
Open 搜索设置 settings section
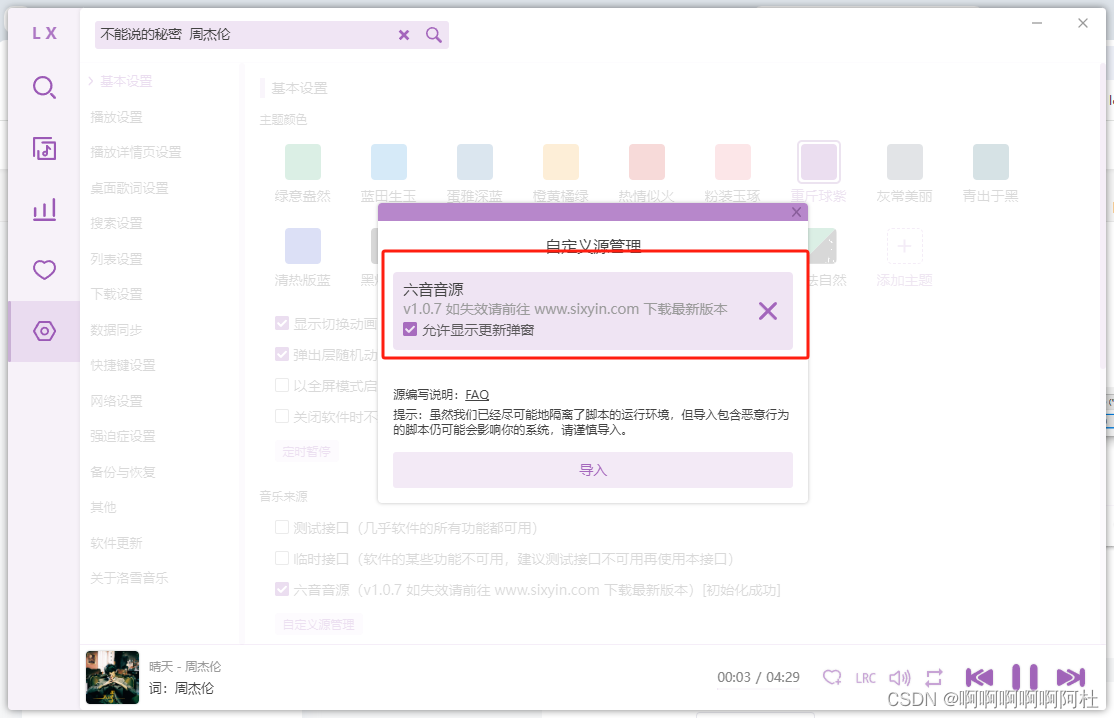coord(117,223)
